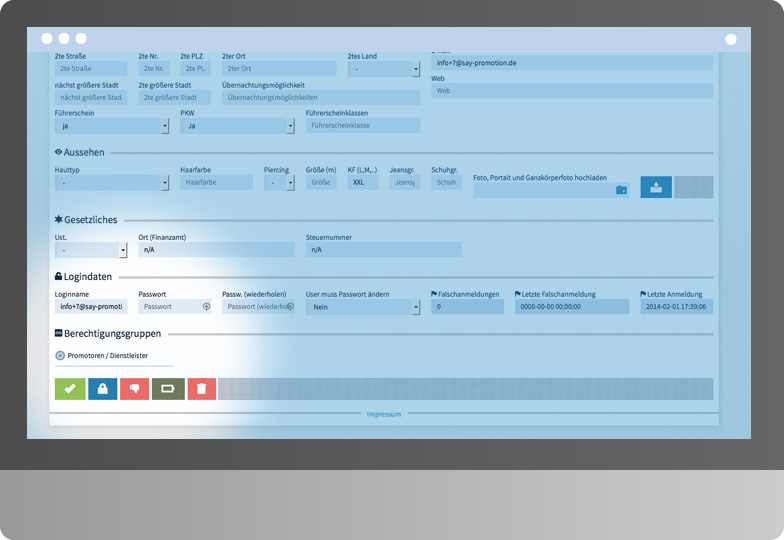784x540 pixels.
Task: Open the PKW dropdown
Action: [237, 126]
